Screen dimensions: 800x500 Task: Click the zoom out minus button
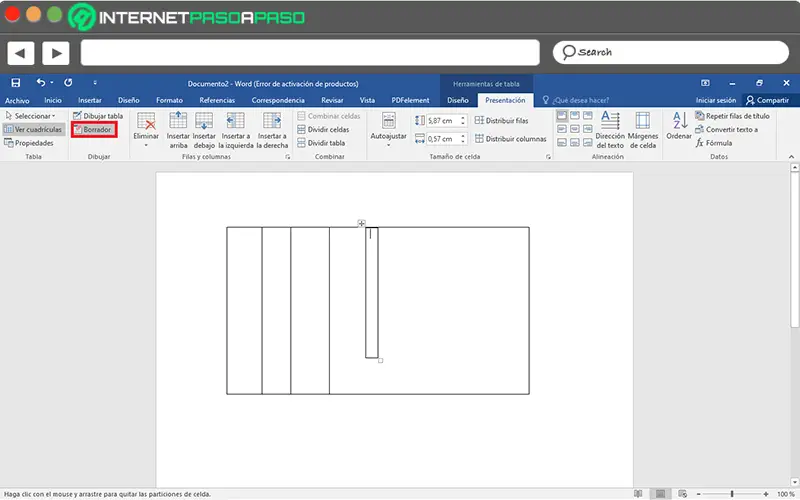point(698,494)
